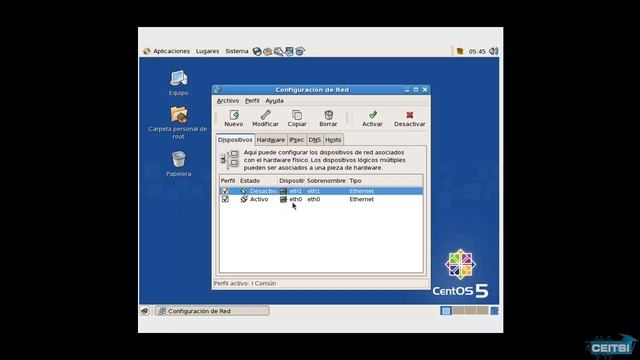Open Carpeta personal de root folder

point(178,122)
